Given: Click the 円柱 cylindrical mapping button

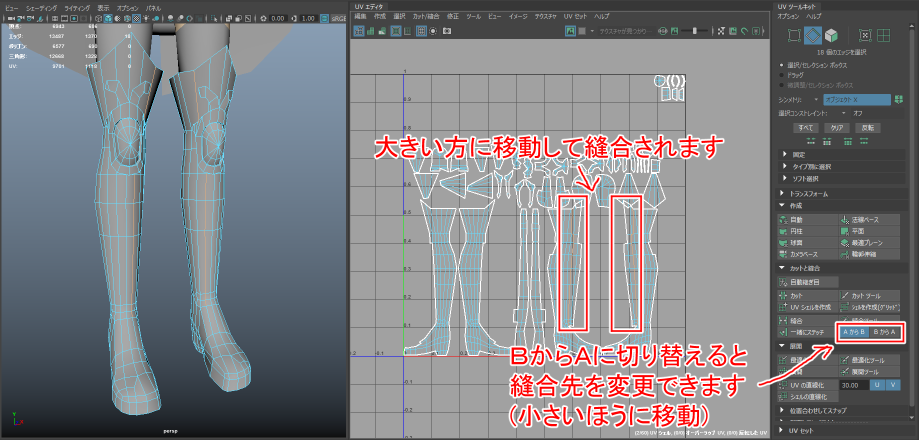Looking at the screenshot, I should pos(808,231).
